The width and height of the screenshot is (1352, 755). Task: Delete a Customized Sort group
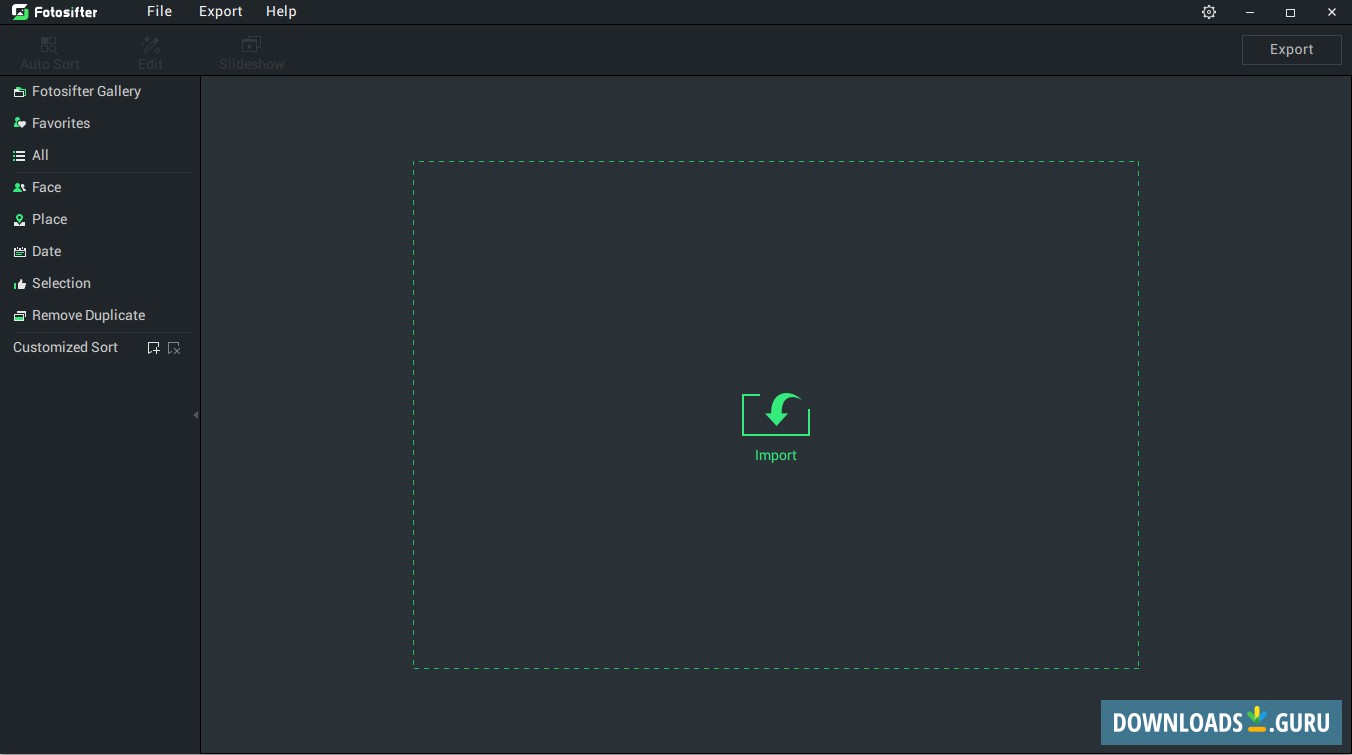(x=174, y=347)
